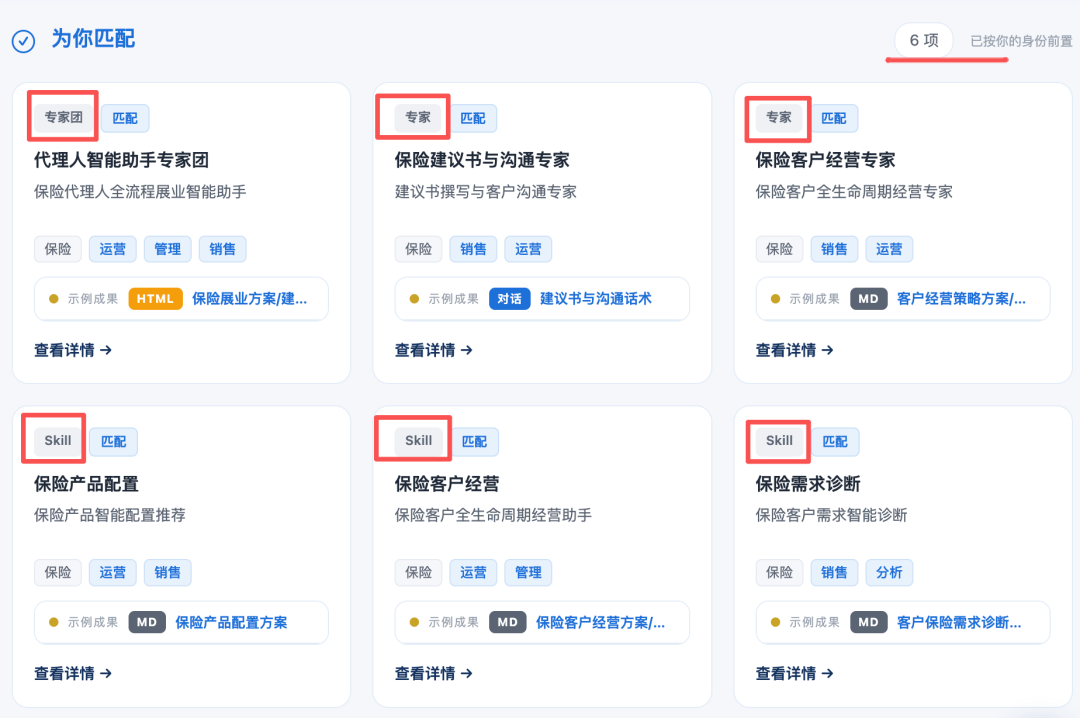Screen dimensions: 1080x718
Task: Open 查看详情 for 保险需求诊断
Action: [x=794, y=673]
